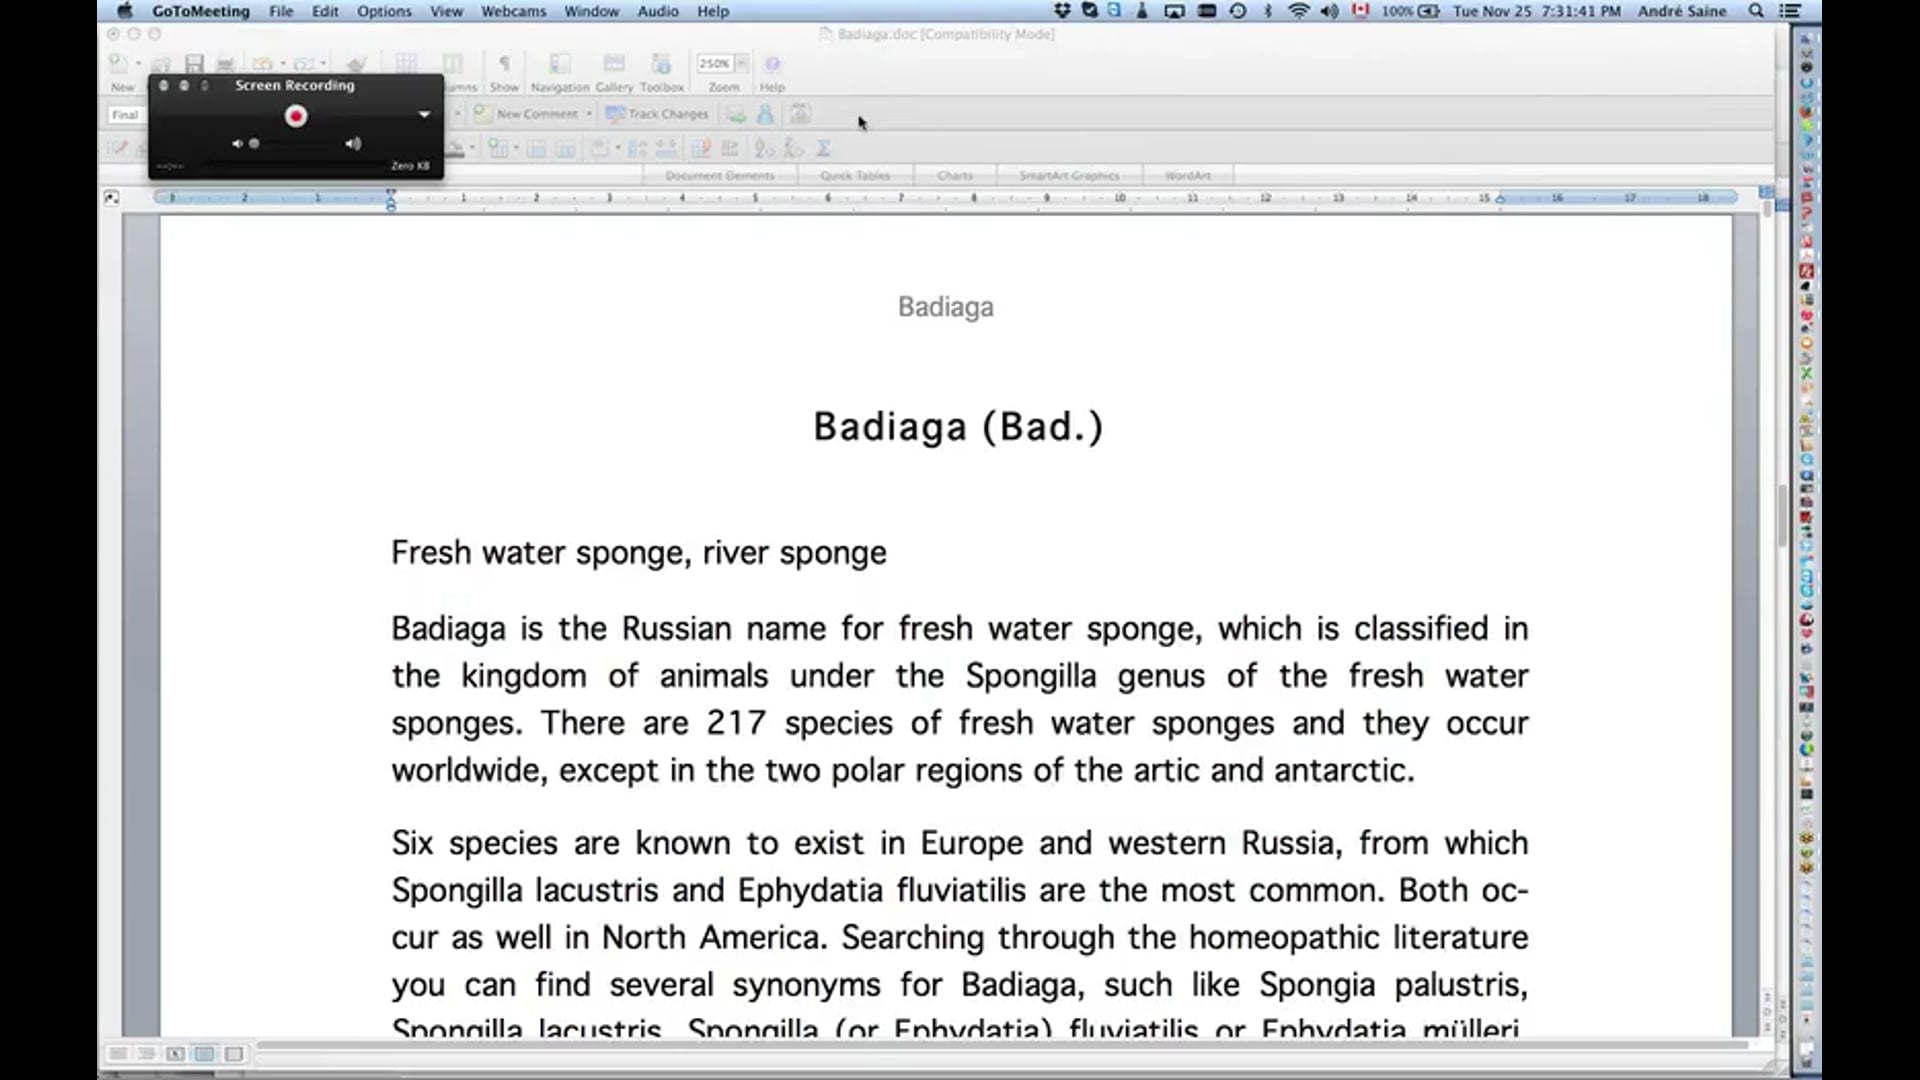Click the AutoSum sigma icon
Screen dimensions: 1920x1080
pos(823,149)
